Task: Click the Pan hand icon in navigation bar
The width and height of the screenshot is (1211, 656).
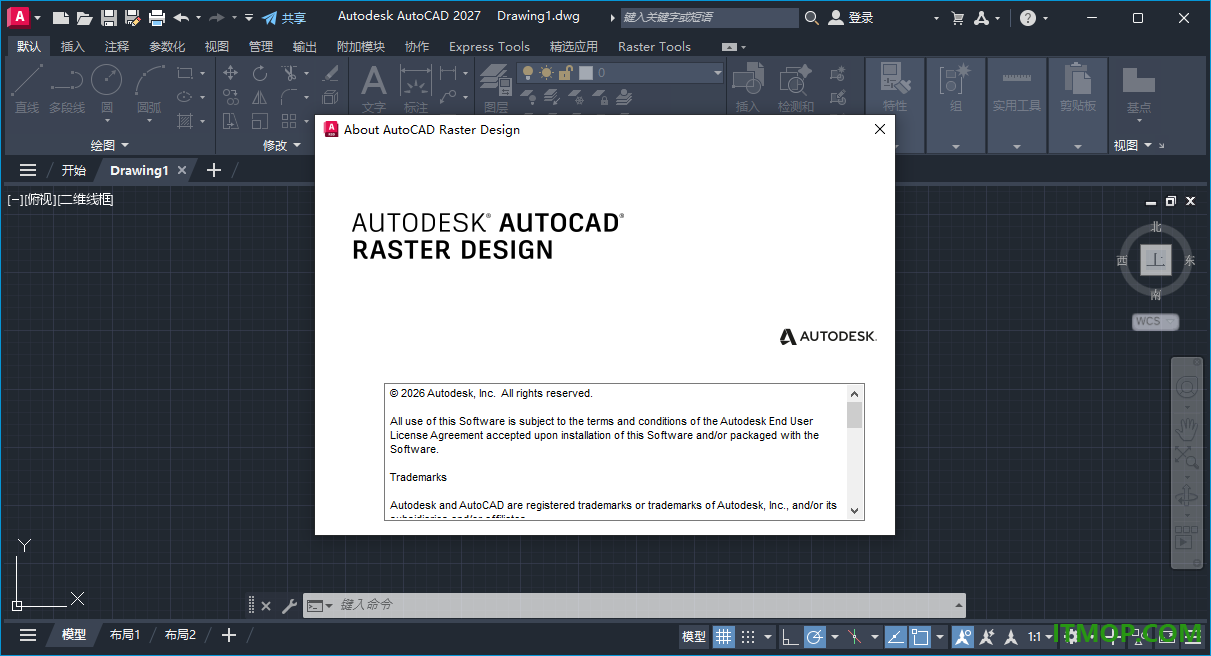Action: (1187, 428)
